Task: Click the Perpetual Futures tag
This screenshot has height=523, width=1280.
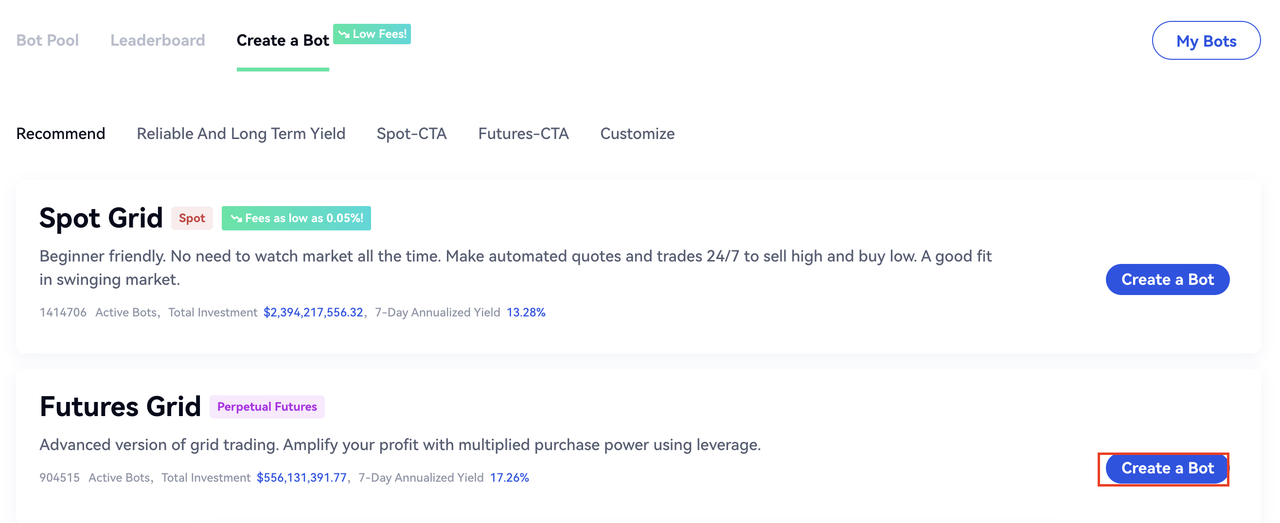Action: pos(267,407)
